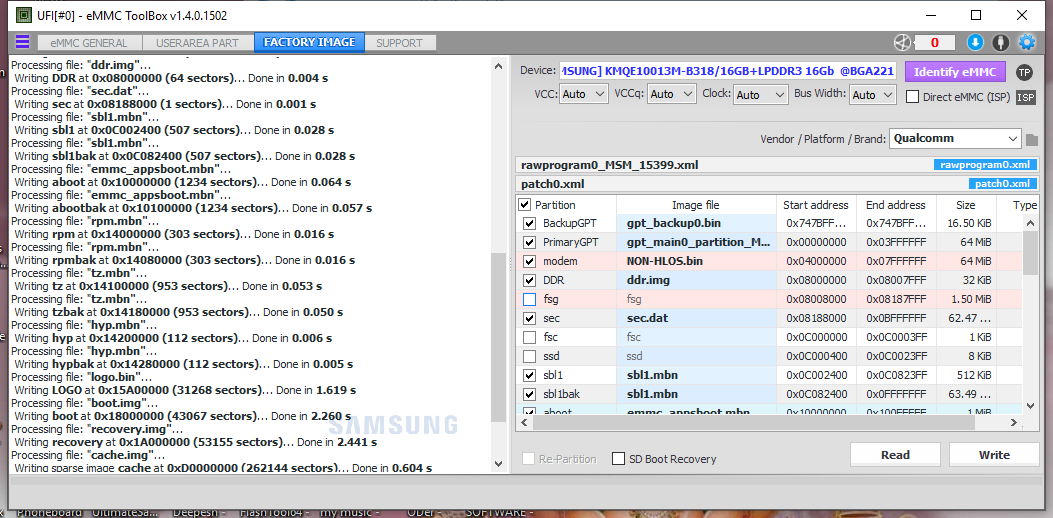This screenshot has height=518, width=1053.
Task: Click the log panel vertical scrollbar thumb
Action: point(498,337)
